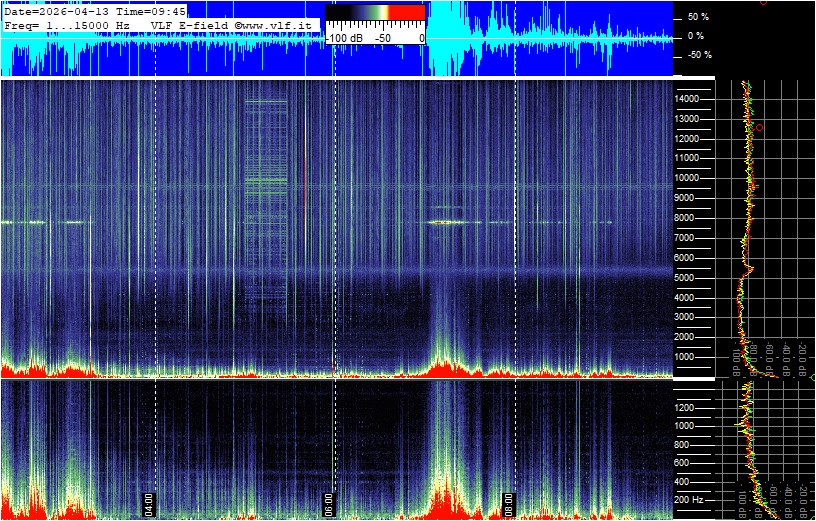
Task: Click the red circle marker near 12500 Hz
Action: [760, 128]
